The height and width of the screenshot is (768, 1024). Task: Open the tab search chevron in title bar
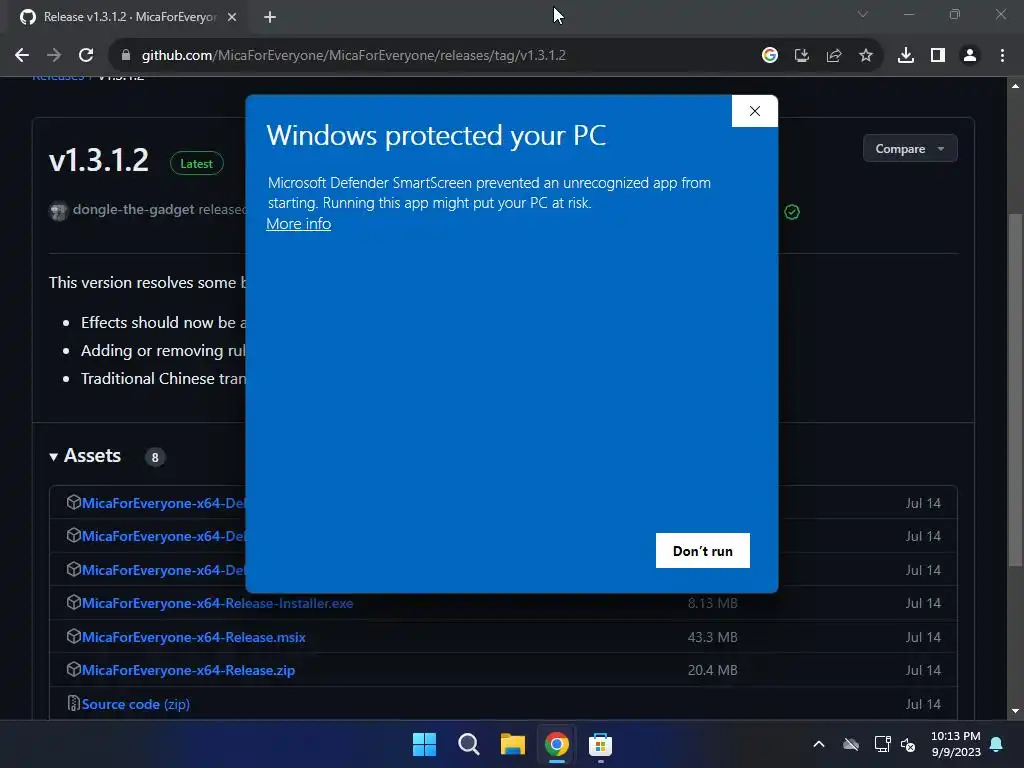pos(863,14)
